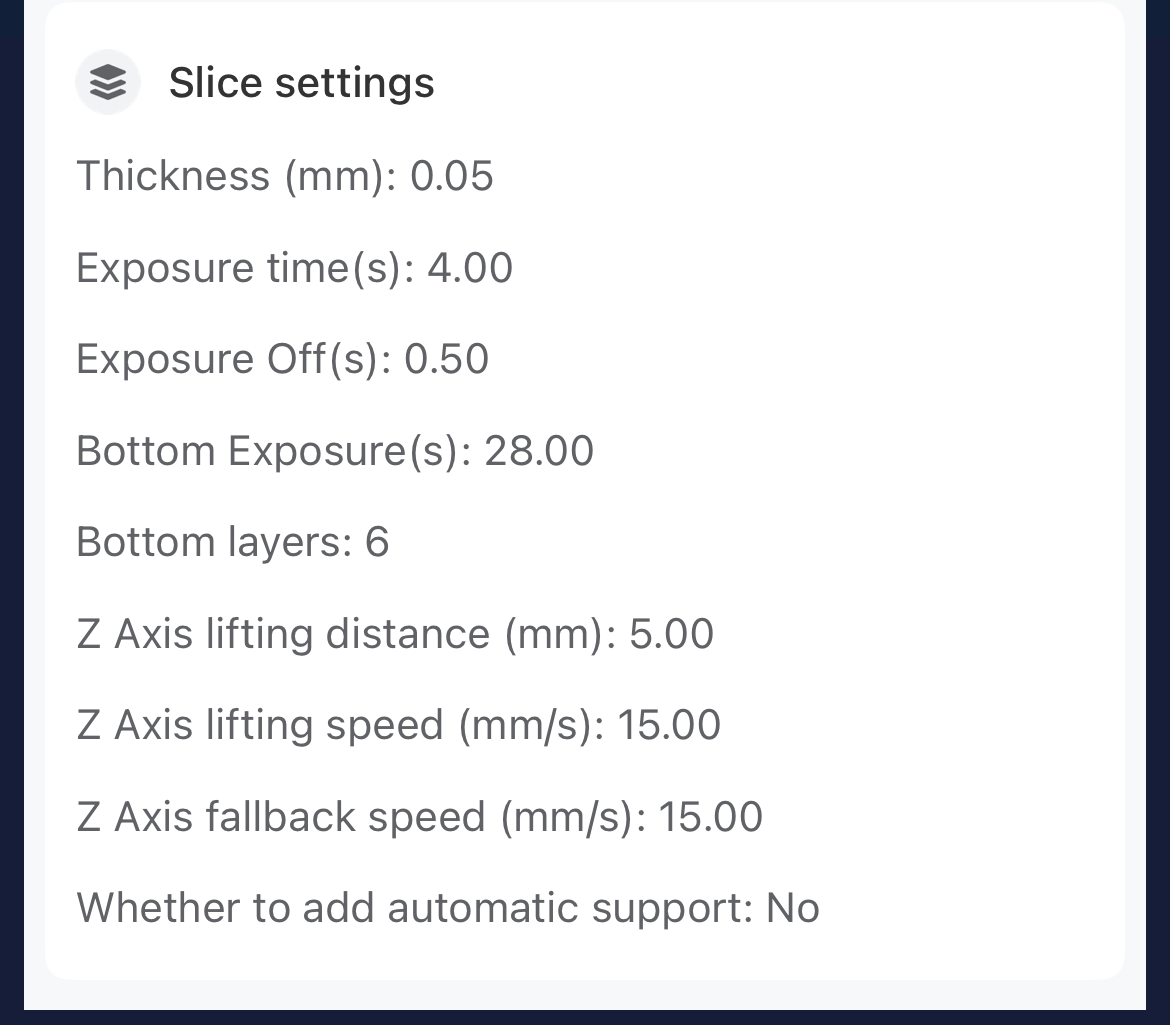Click the 0.05 thickness value
This screenshot has height=1025, width=1170.
[x=452, y=176]
